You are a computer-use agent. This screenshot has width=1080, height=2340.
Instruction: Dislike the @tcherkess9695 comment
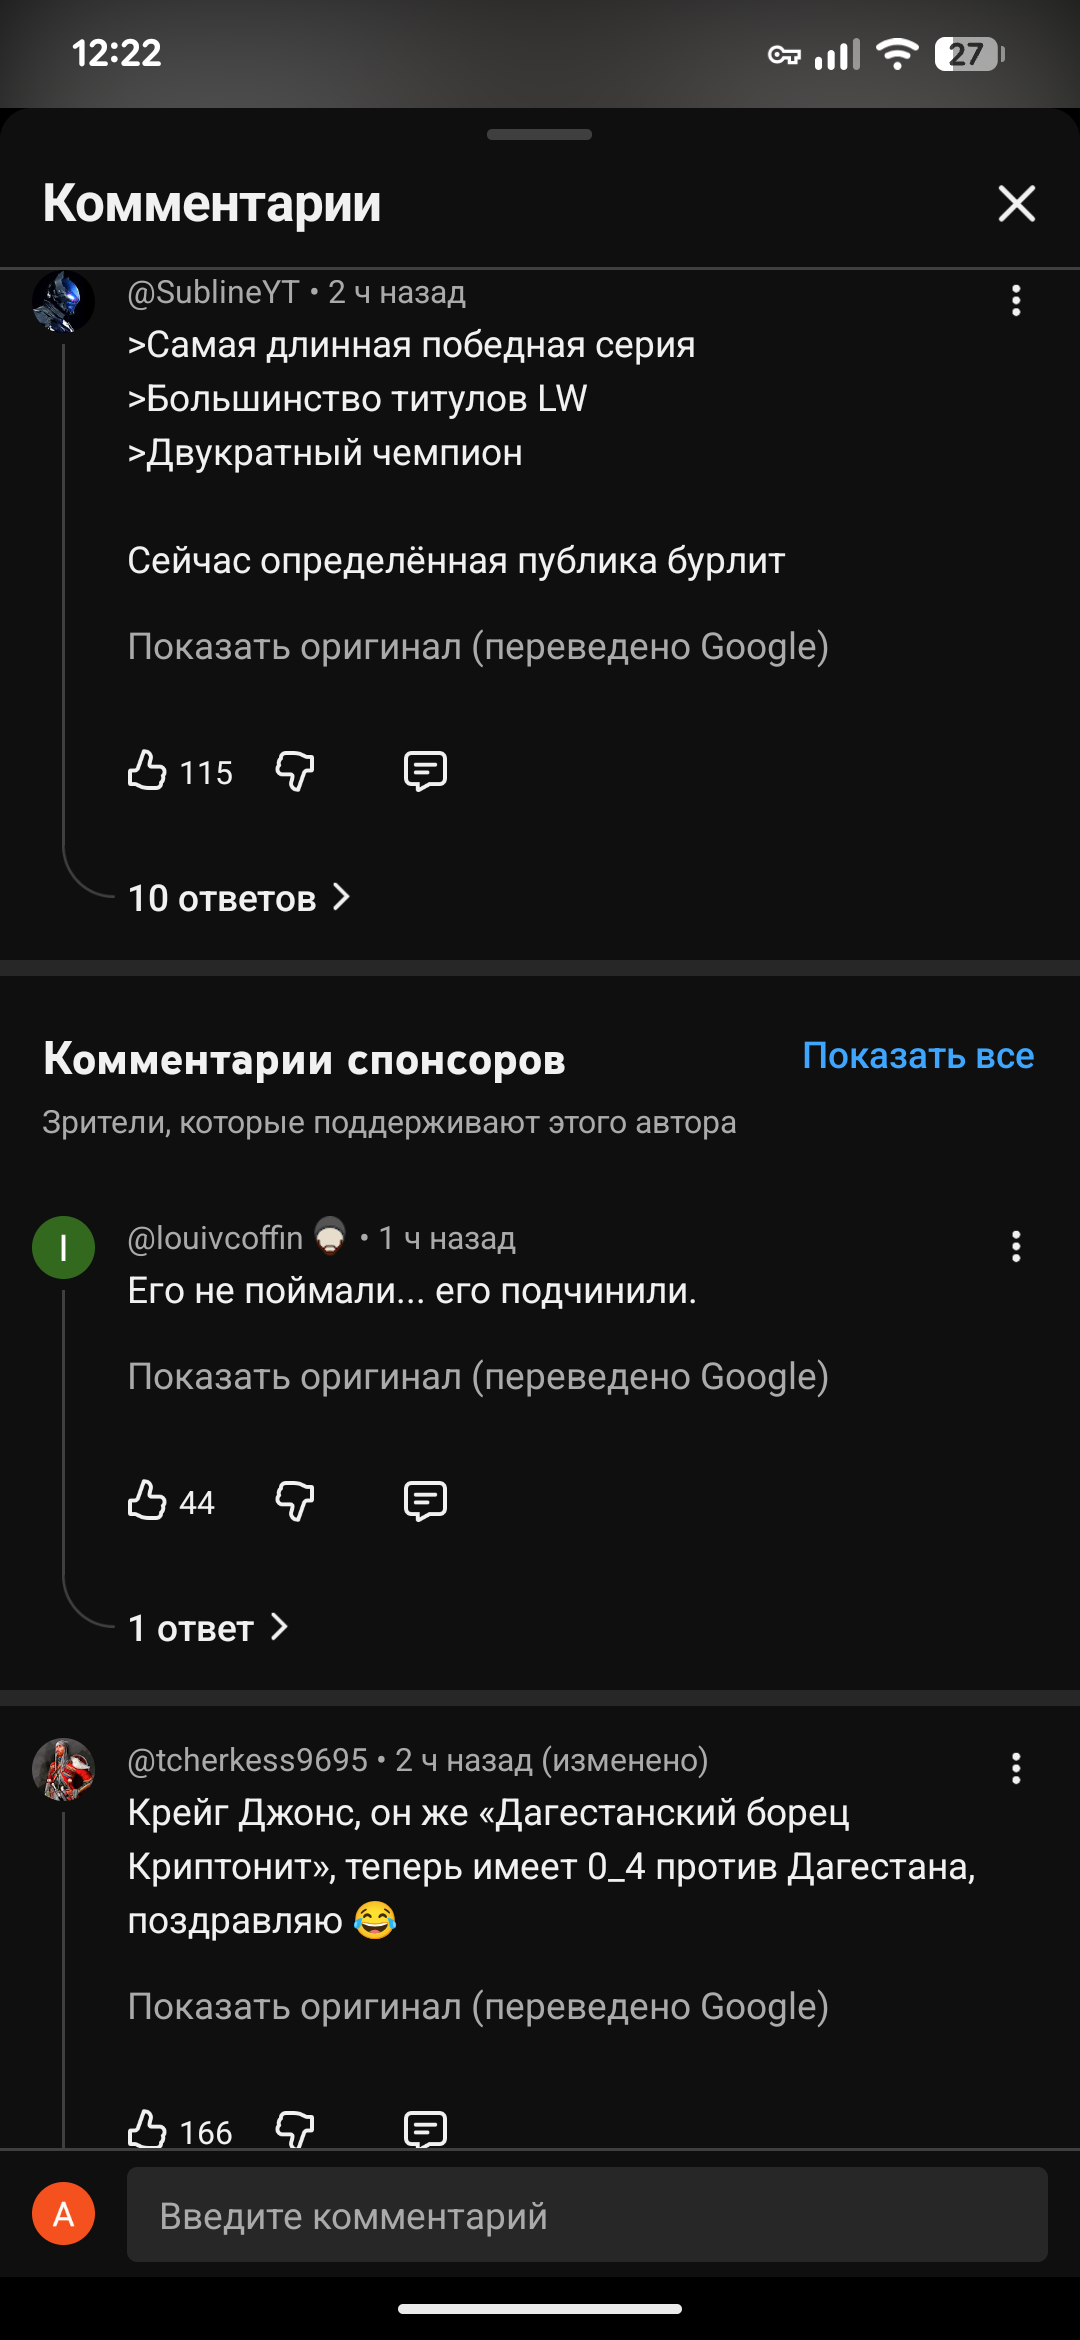295,2129
